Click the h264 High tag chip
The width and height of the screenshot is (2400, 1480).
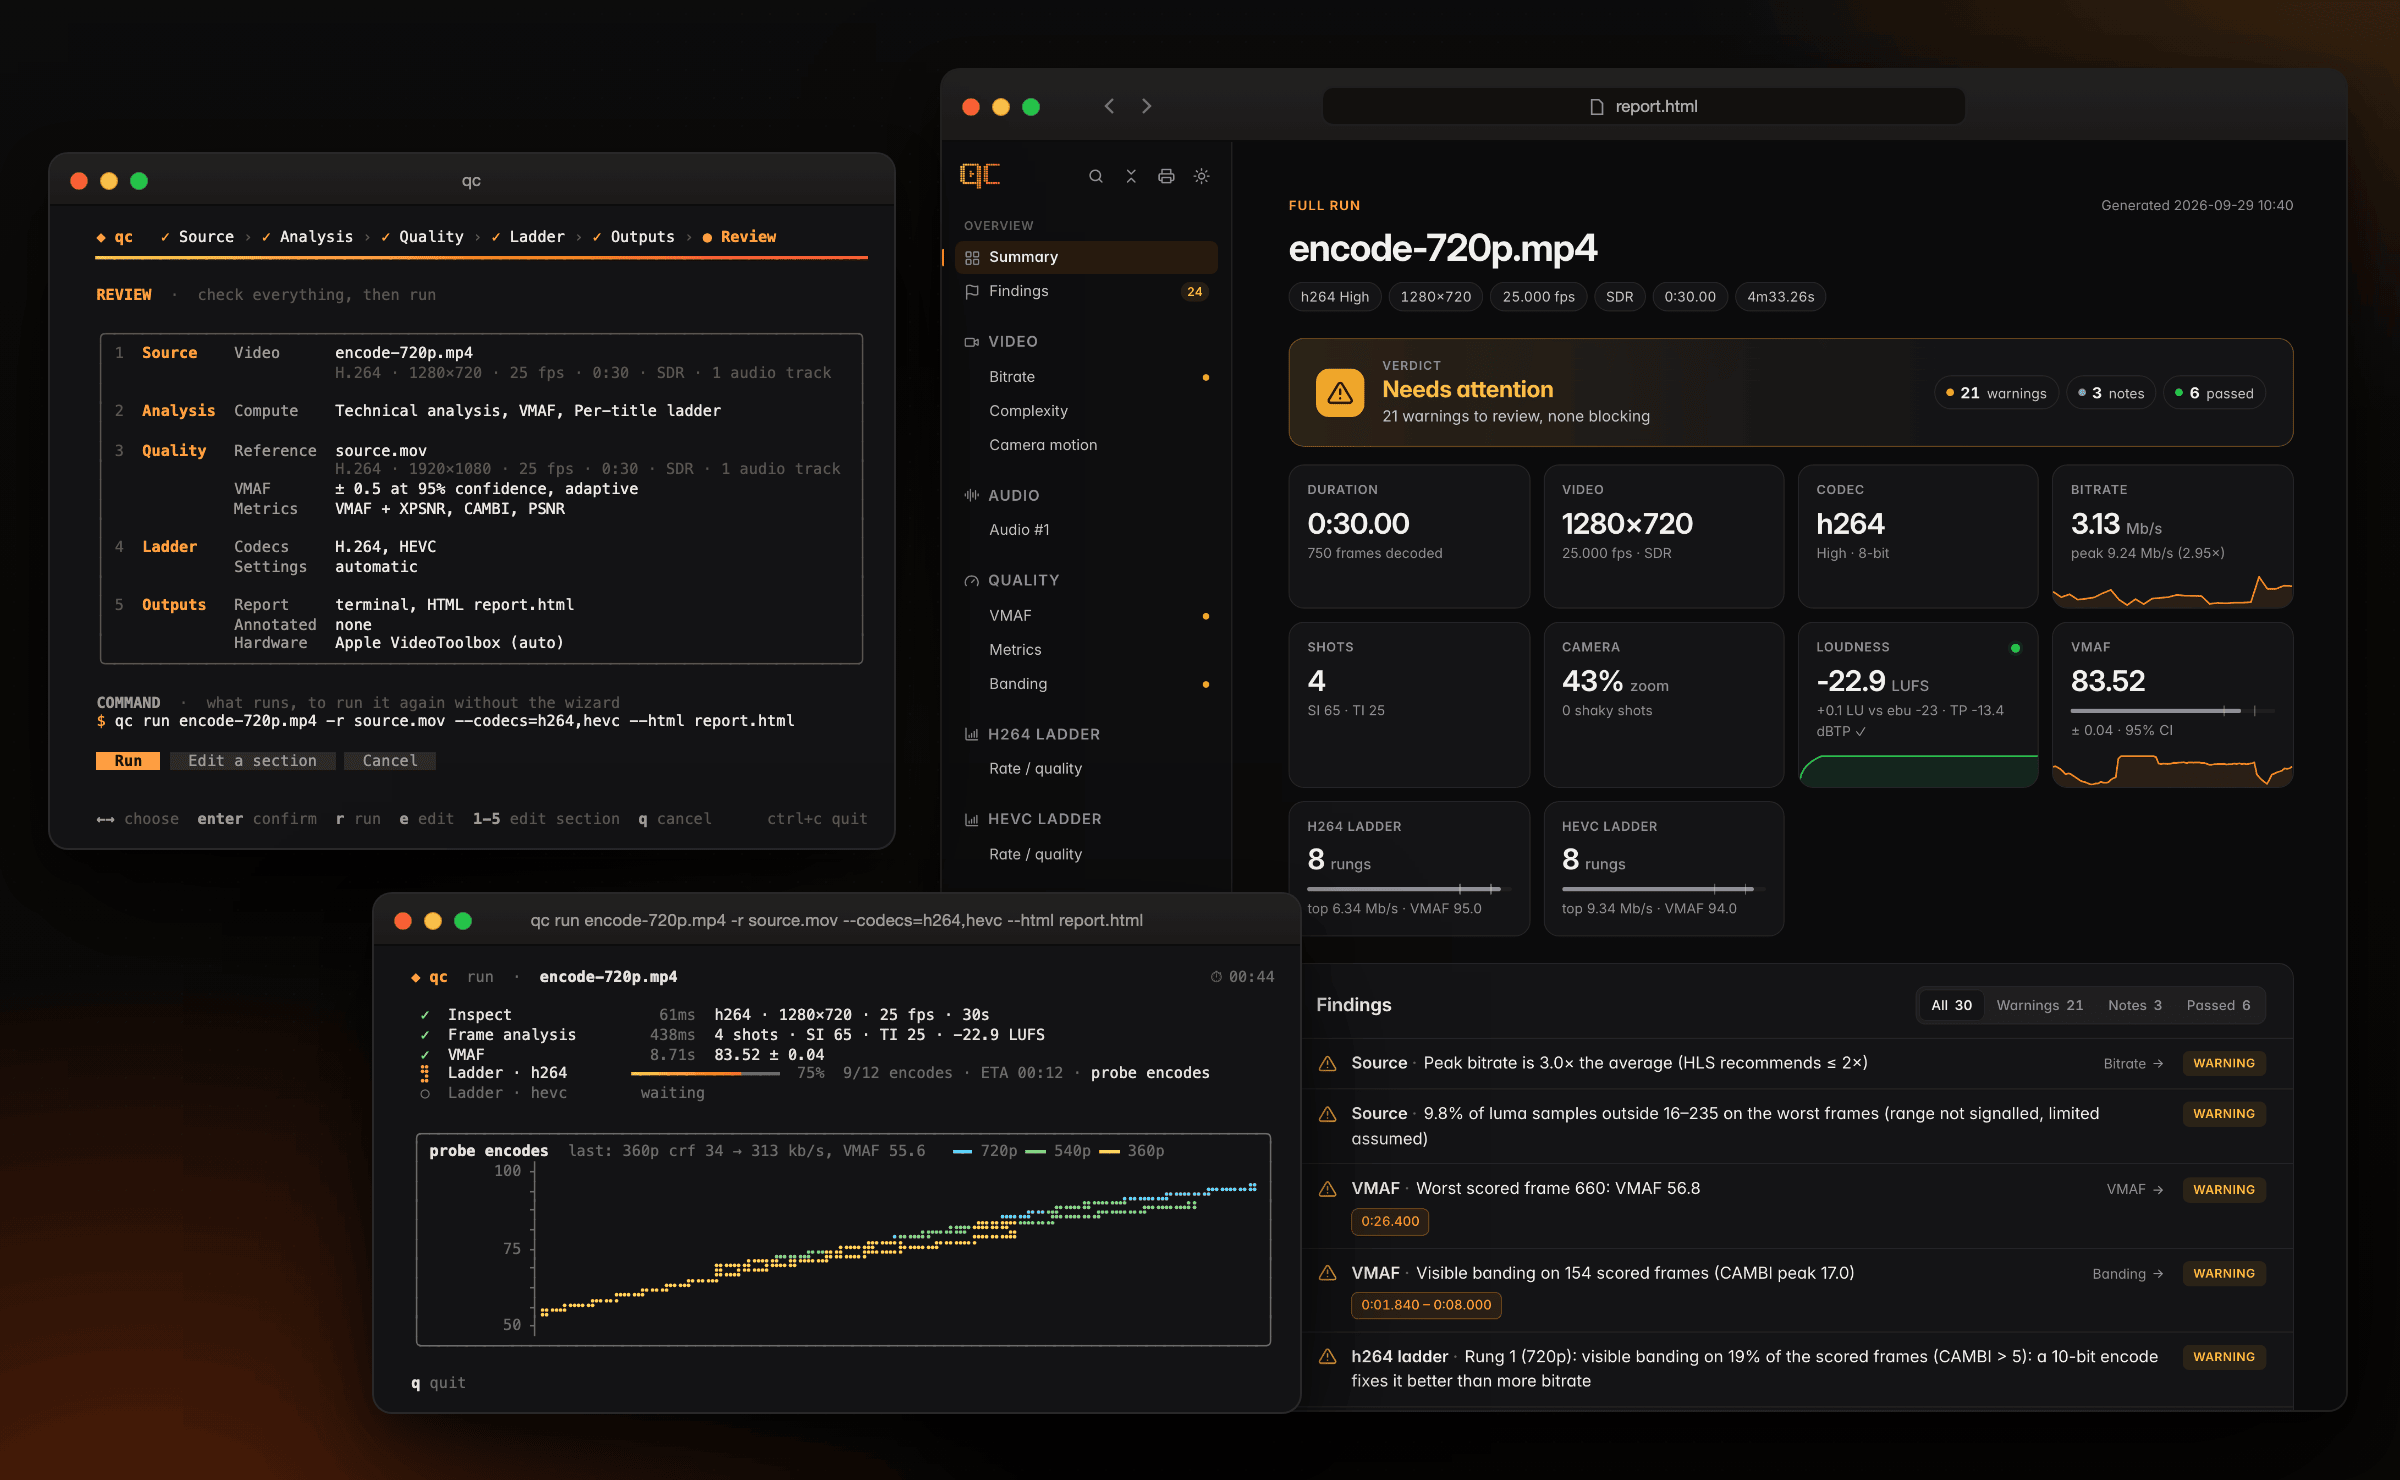pyautogui.click(x=1335, y=297)
